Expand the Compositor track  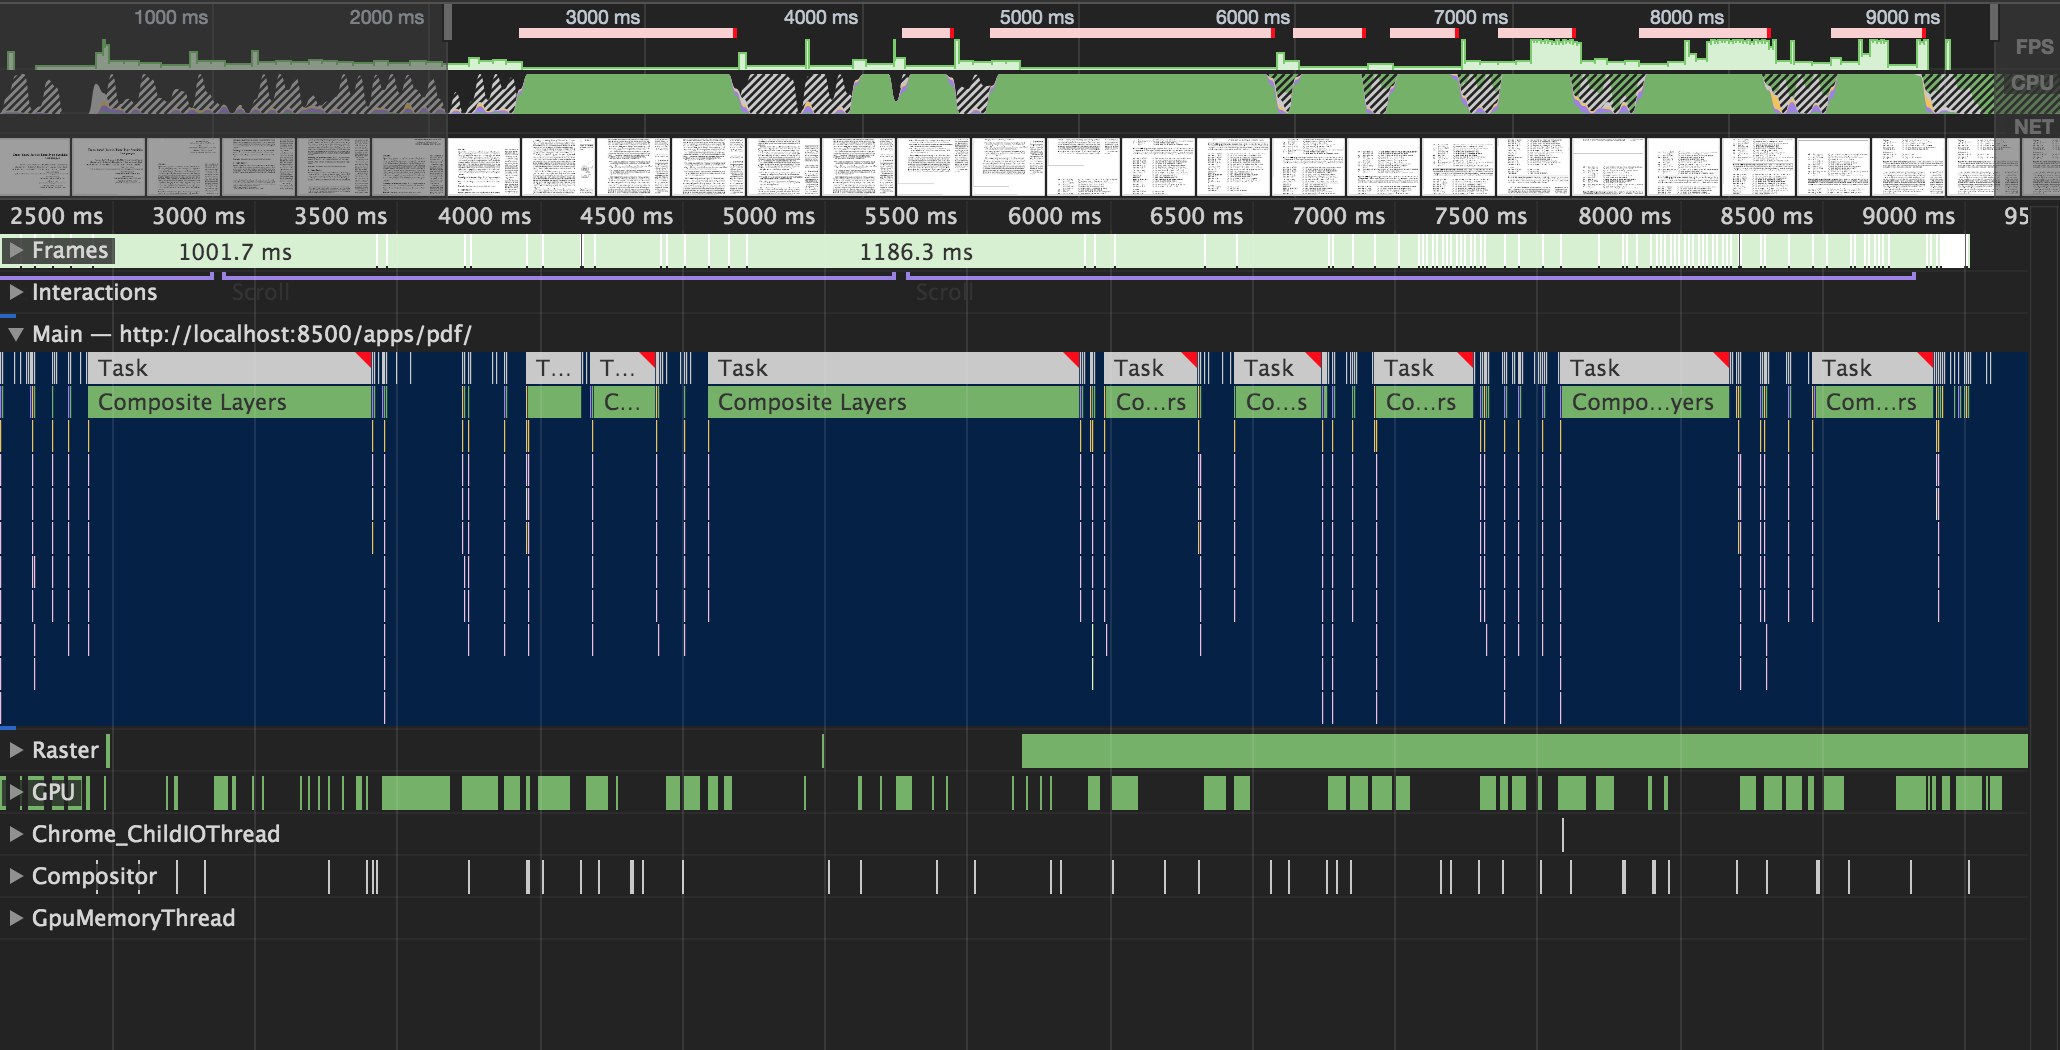pos(16,876)
